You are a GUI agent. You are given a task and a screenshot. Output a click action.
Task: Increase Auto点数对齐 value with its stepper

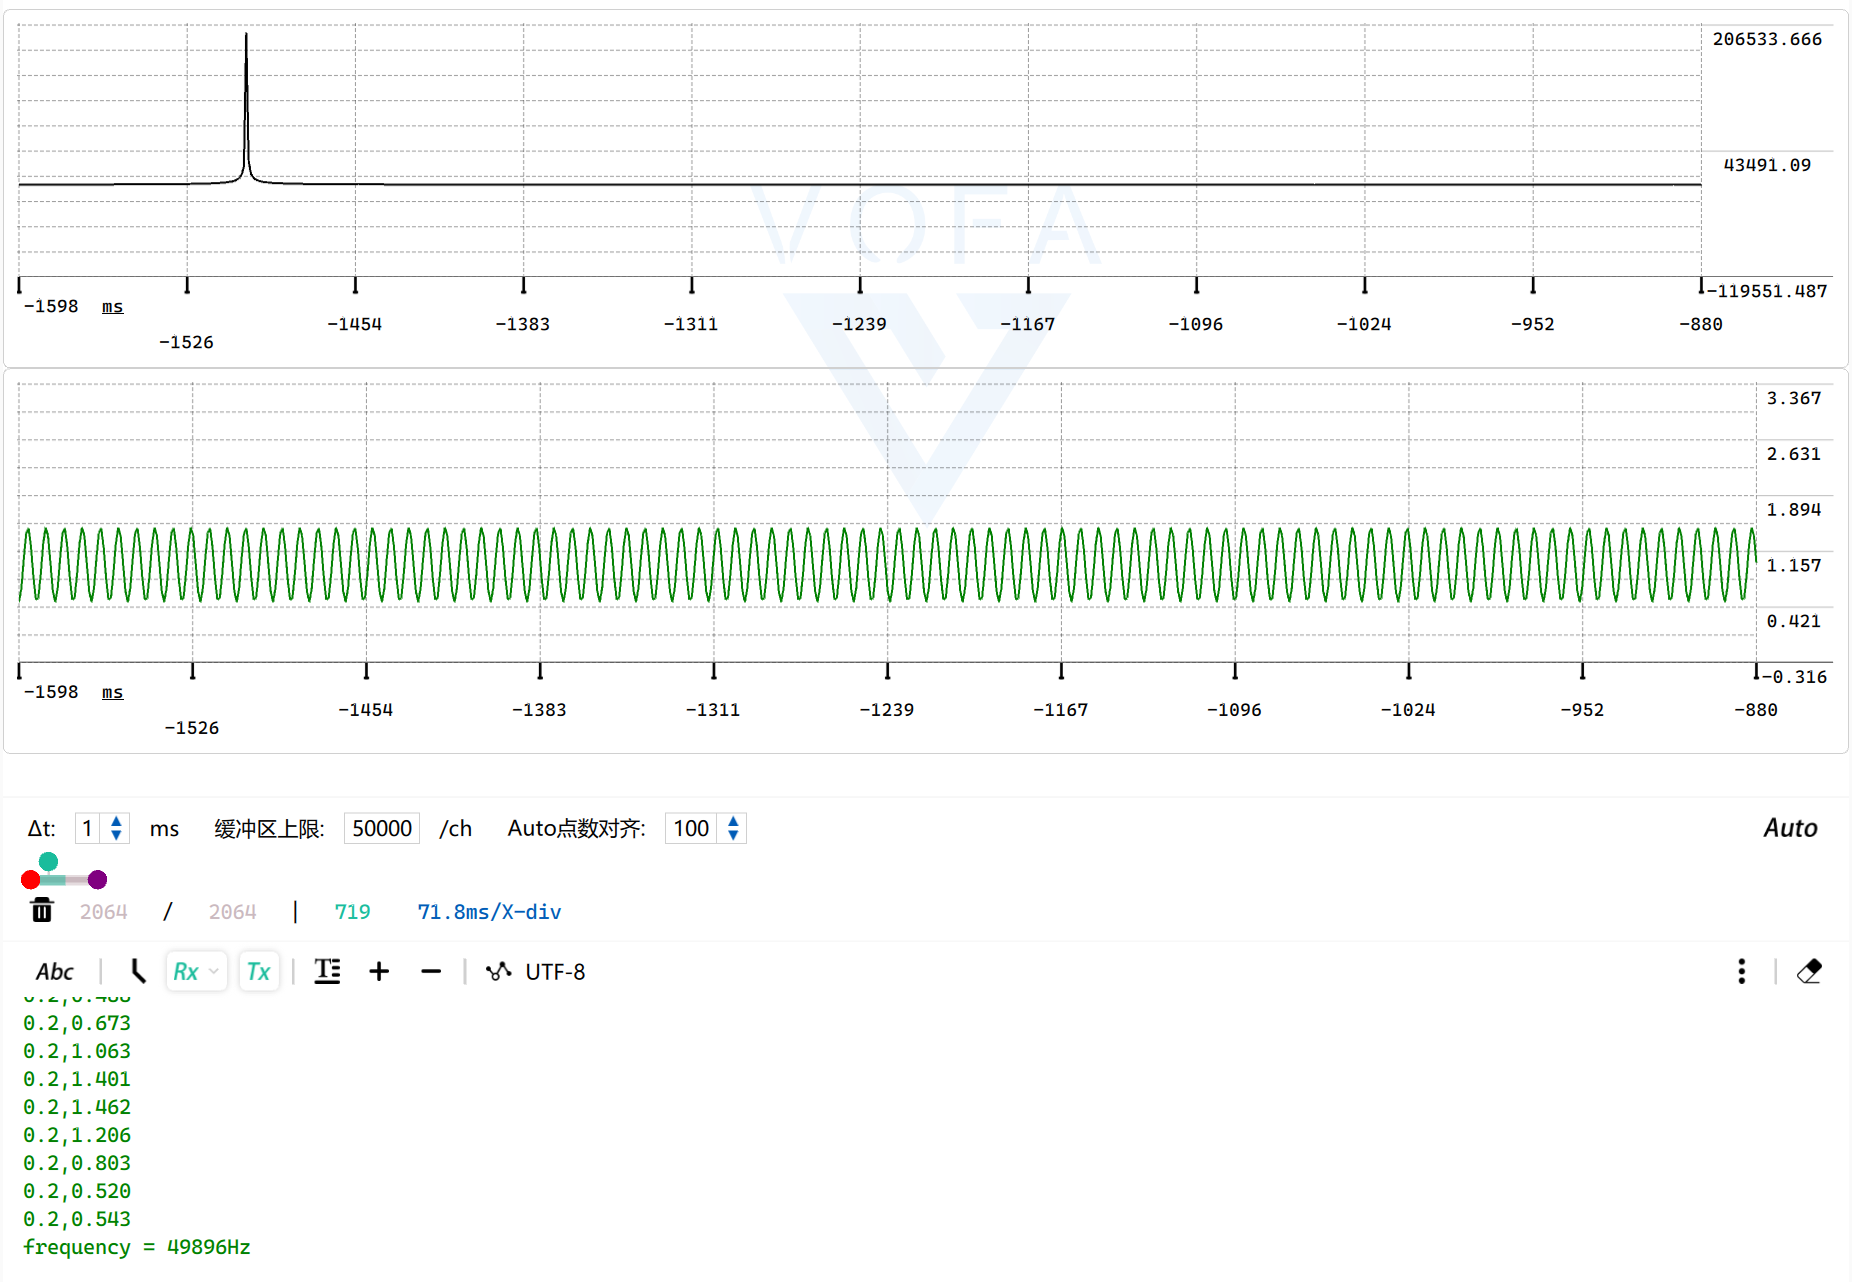click(x=732, y=822)
